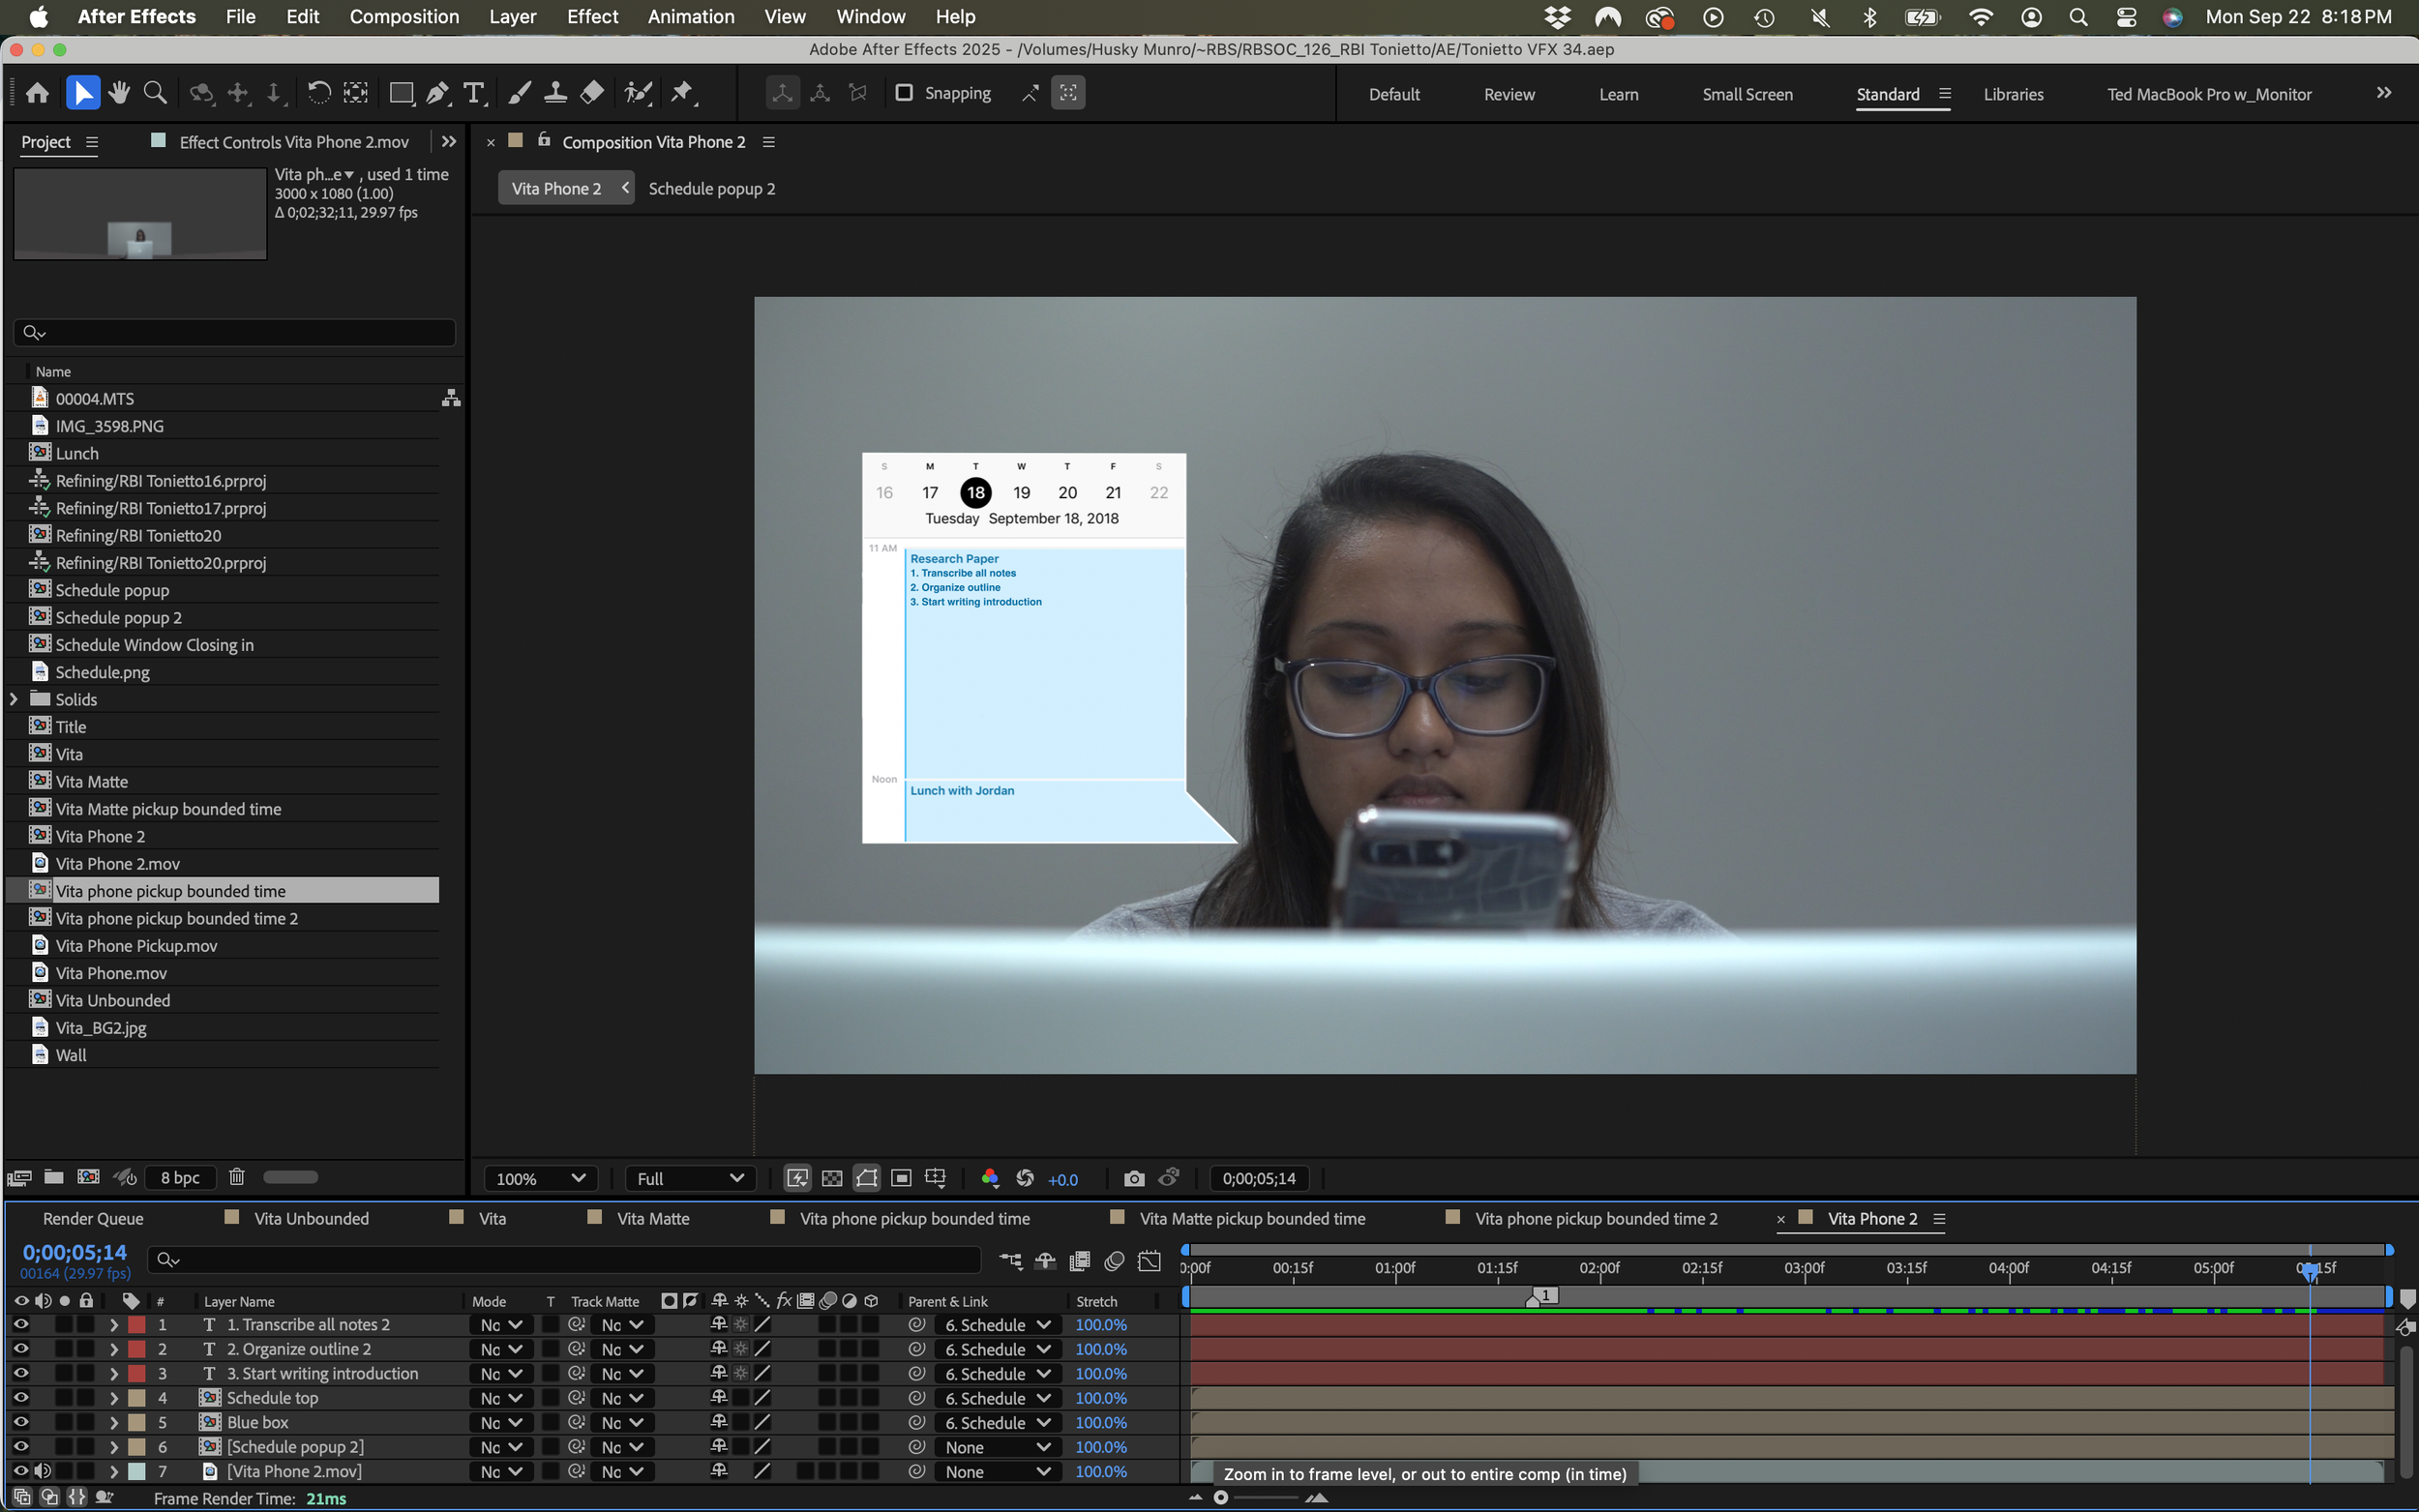Expand layer 1 Transcribe all notes 2 properties
The height and width of the screenshot is (1512, 2419).
[113, 1324]
